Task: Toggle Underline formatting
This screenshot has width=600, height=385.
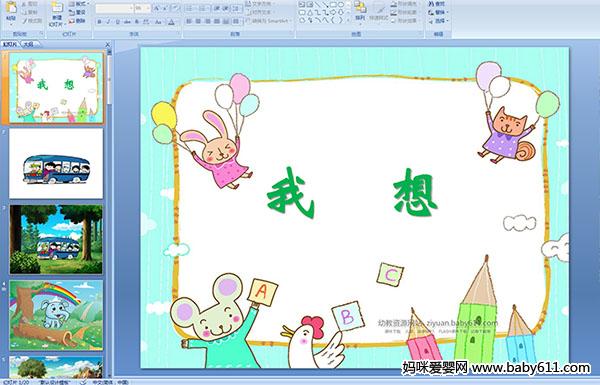Action: (117, 22)
